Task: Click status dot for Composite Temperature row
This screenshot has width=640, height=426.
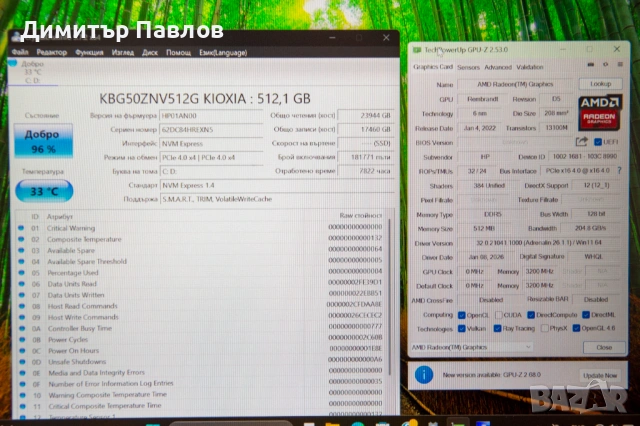Action: (21, 239)
